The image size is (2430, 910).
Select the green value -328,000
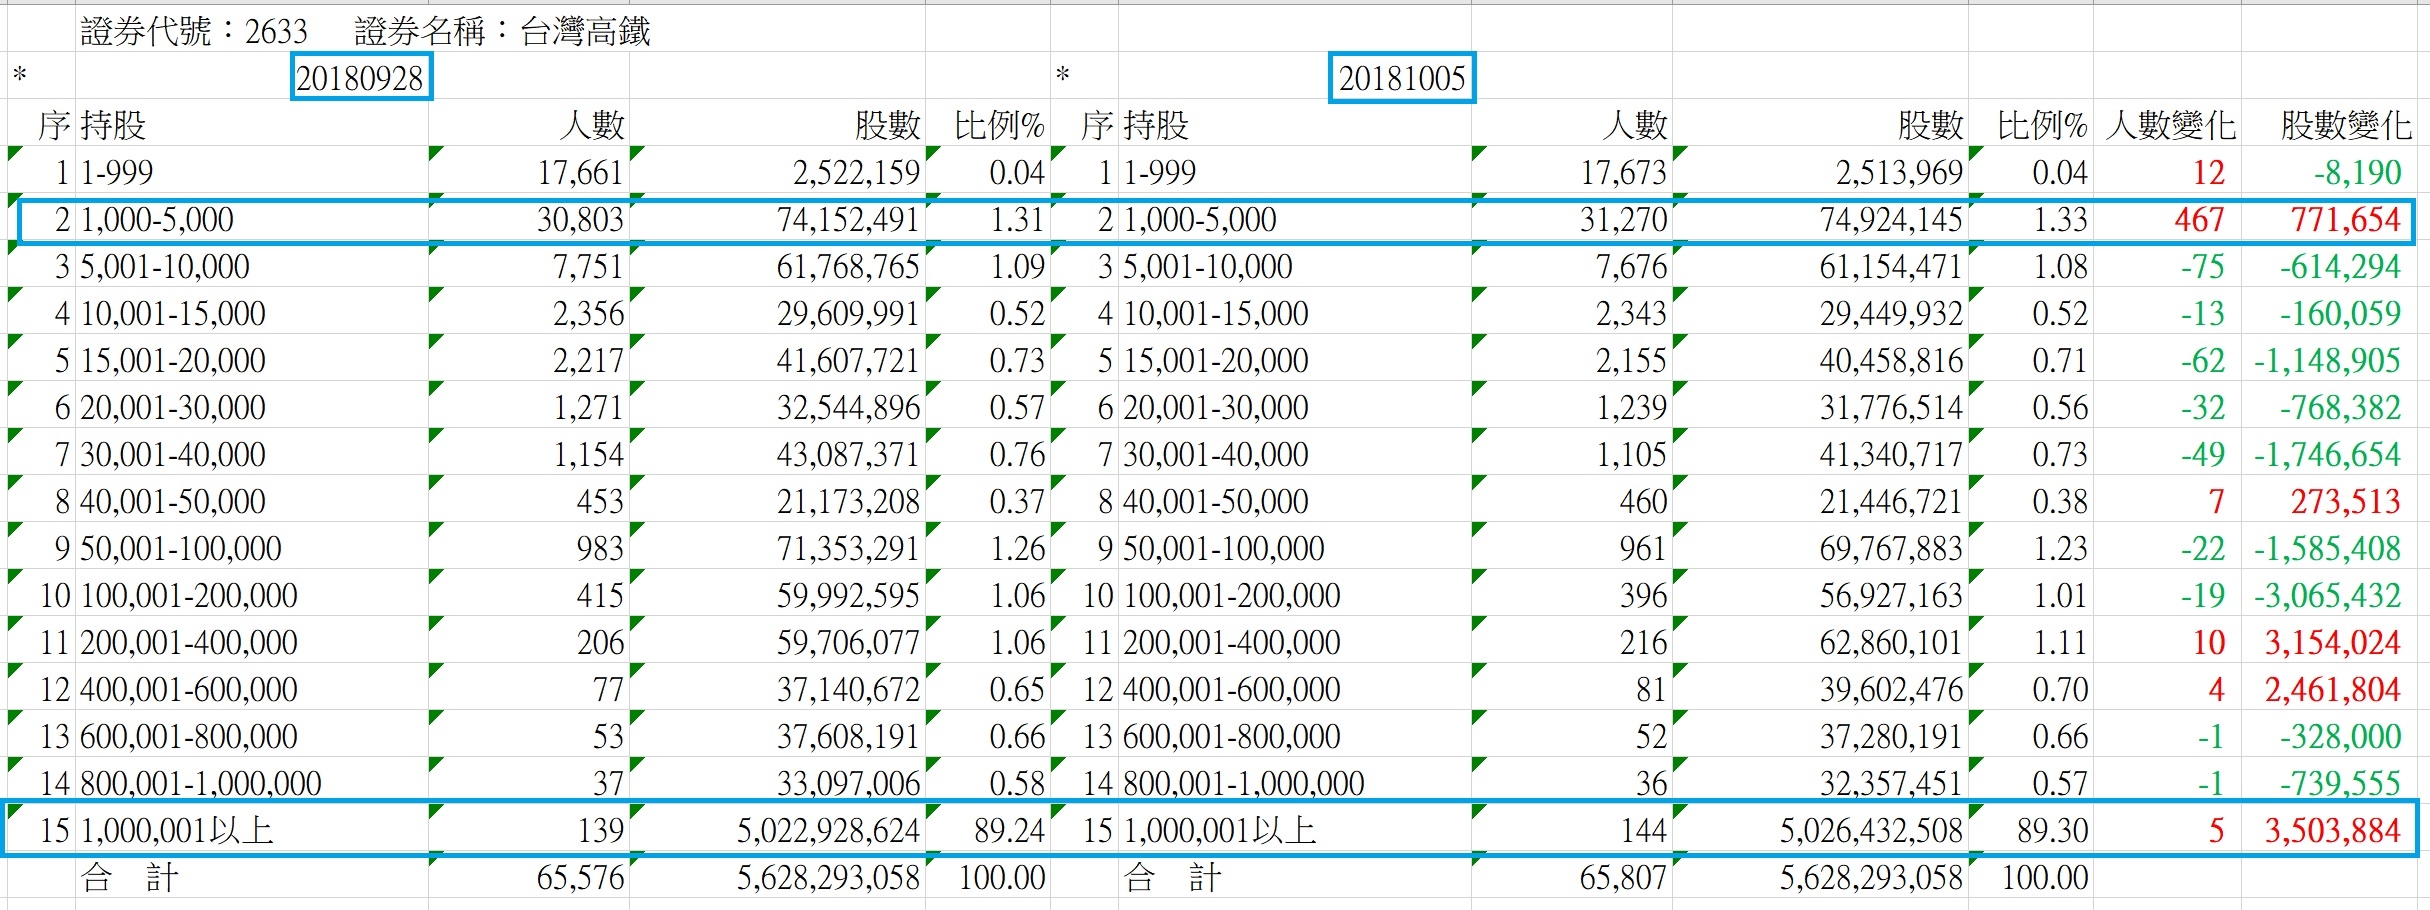(2340, 736)
